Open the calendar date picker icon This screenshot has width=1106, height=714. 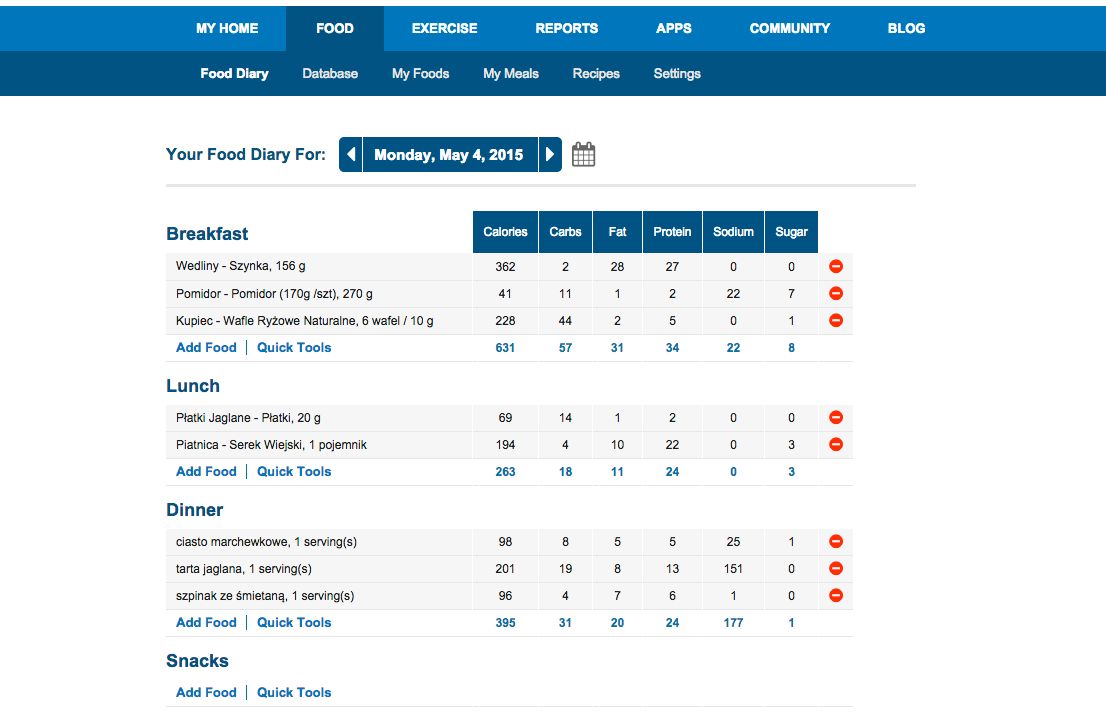583,155
